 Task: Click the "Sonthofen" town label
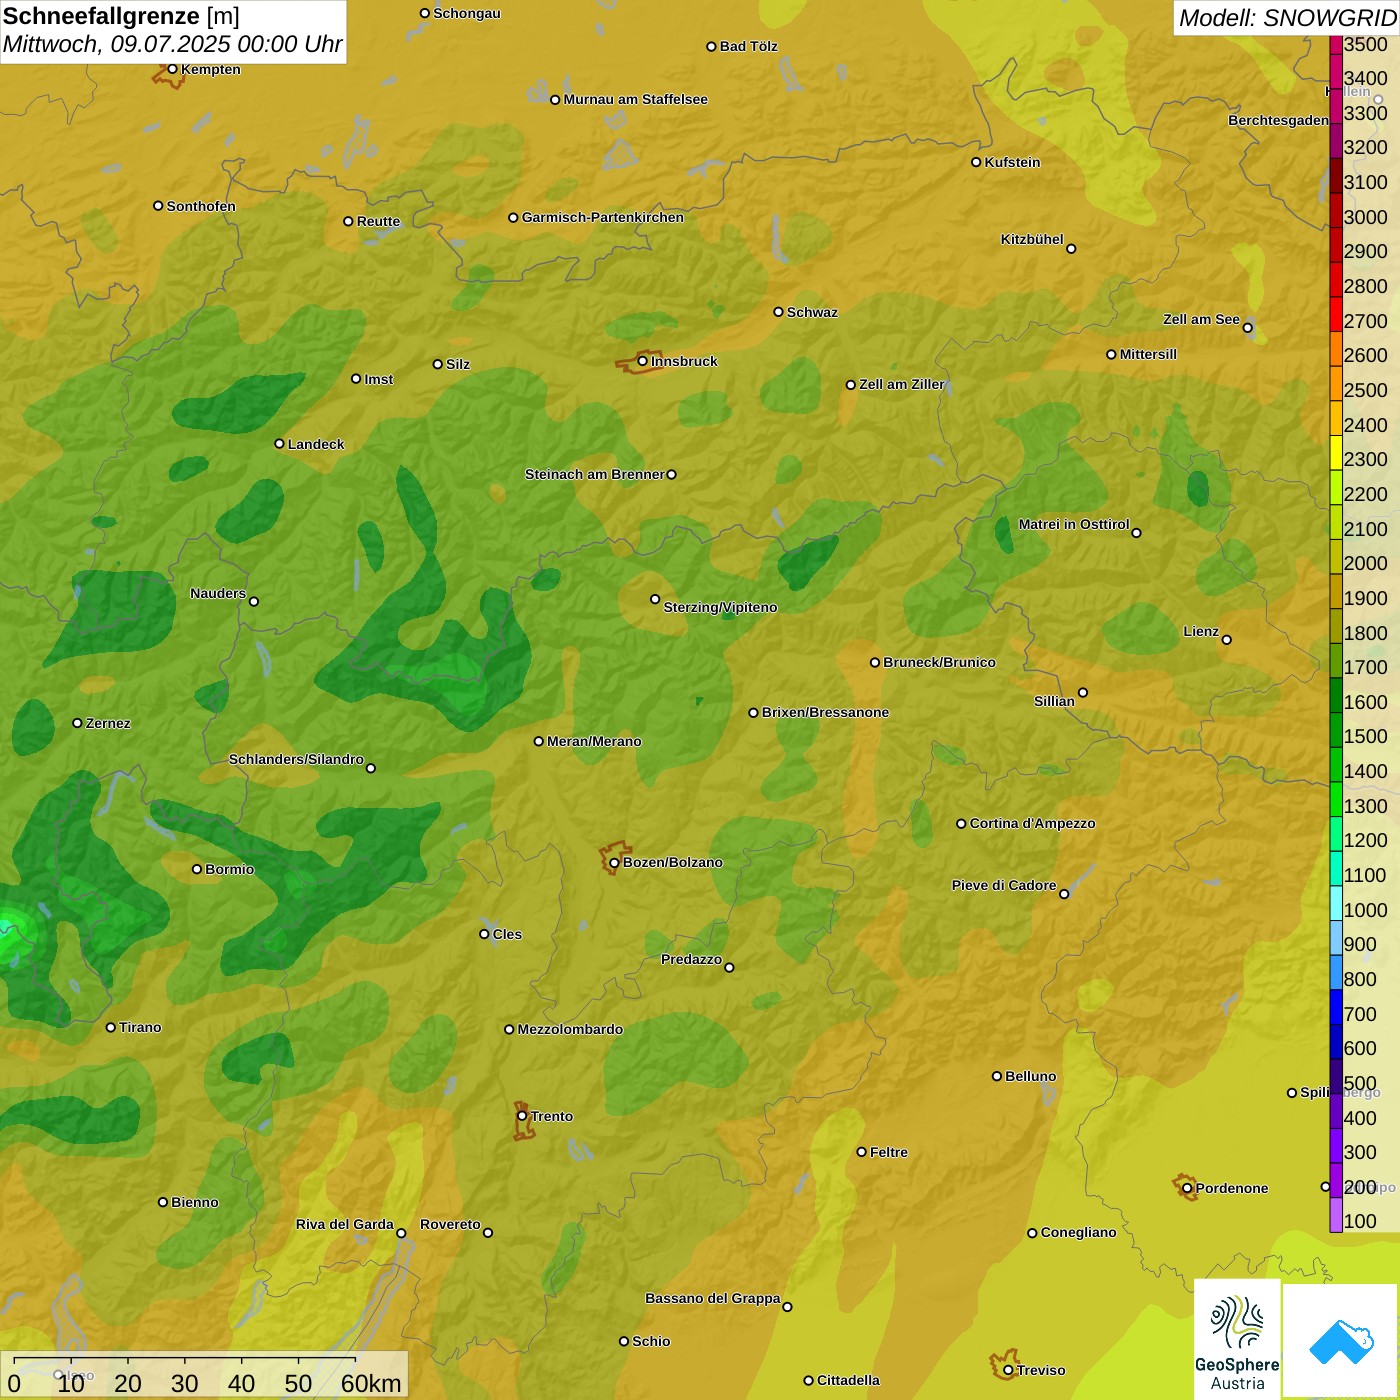201,206
